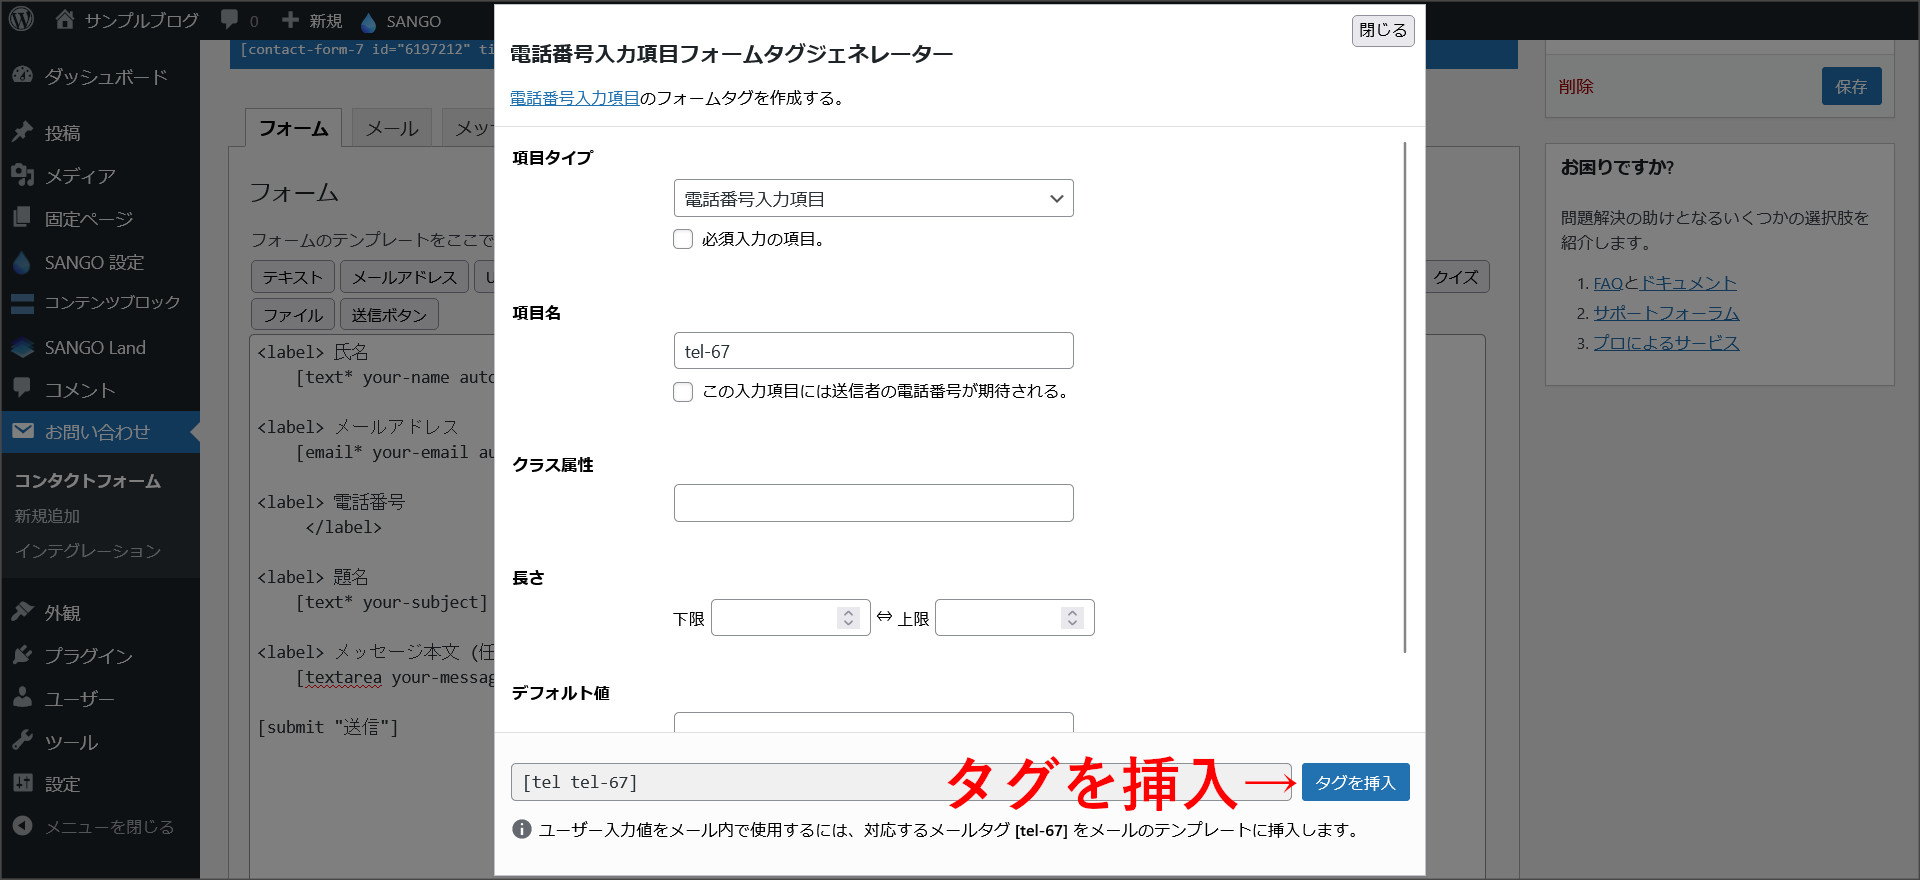This screenshot has height=880, width=1920.
Task: Click the maximum length stepper arrows
Action: pyautogui.click(x=1072, y=618)
